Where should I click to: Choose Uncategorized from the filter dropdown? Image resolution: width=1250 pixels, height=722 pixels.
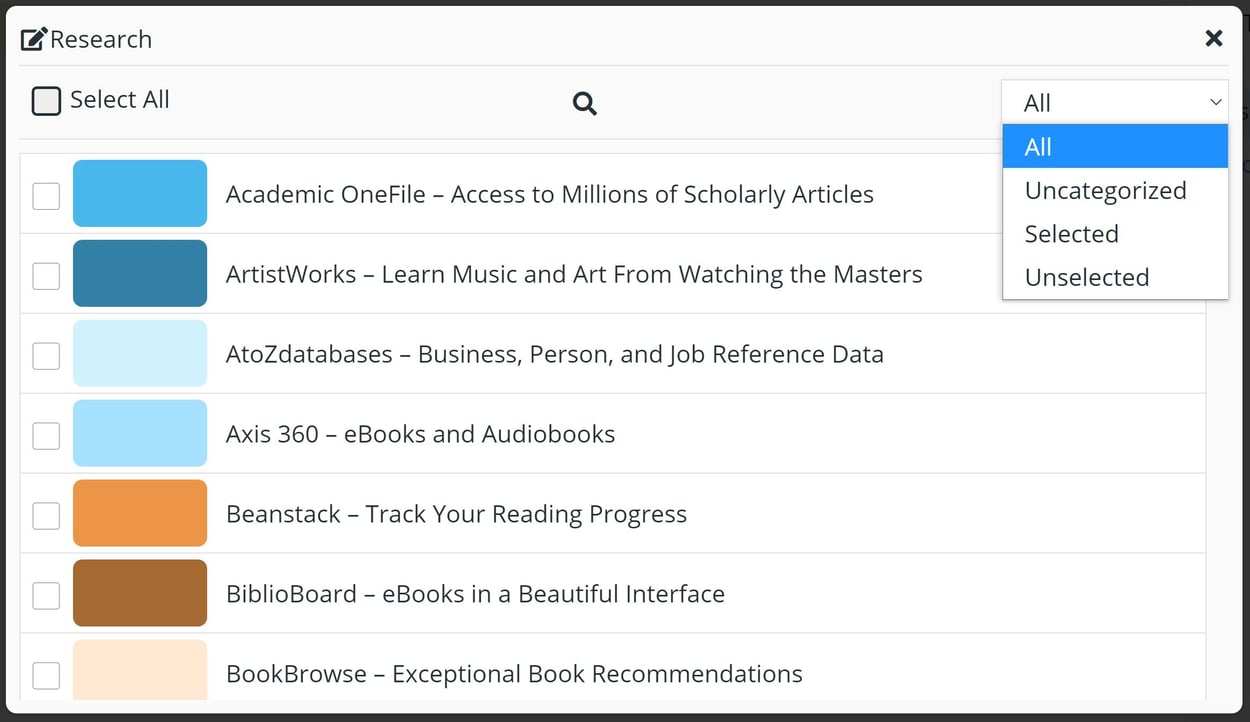tap(1105, 190)
